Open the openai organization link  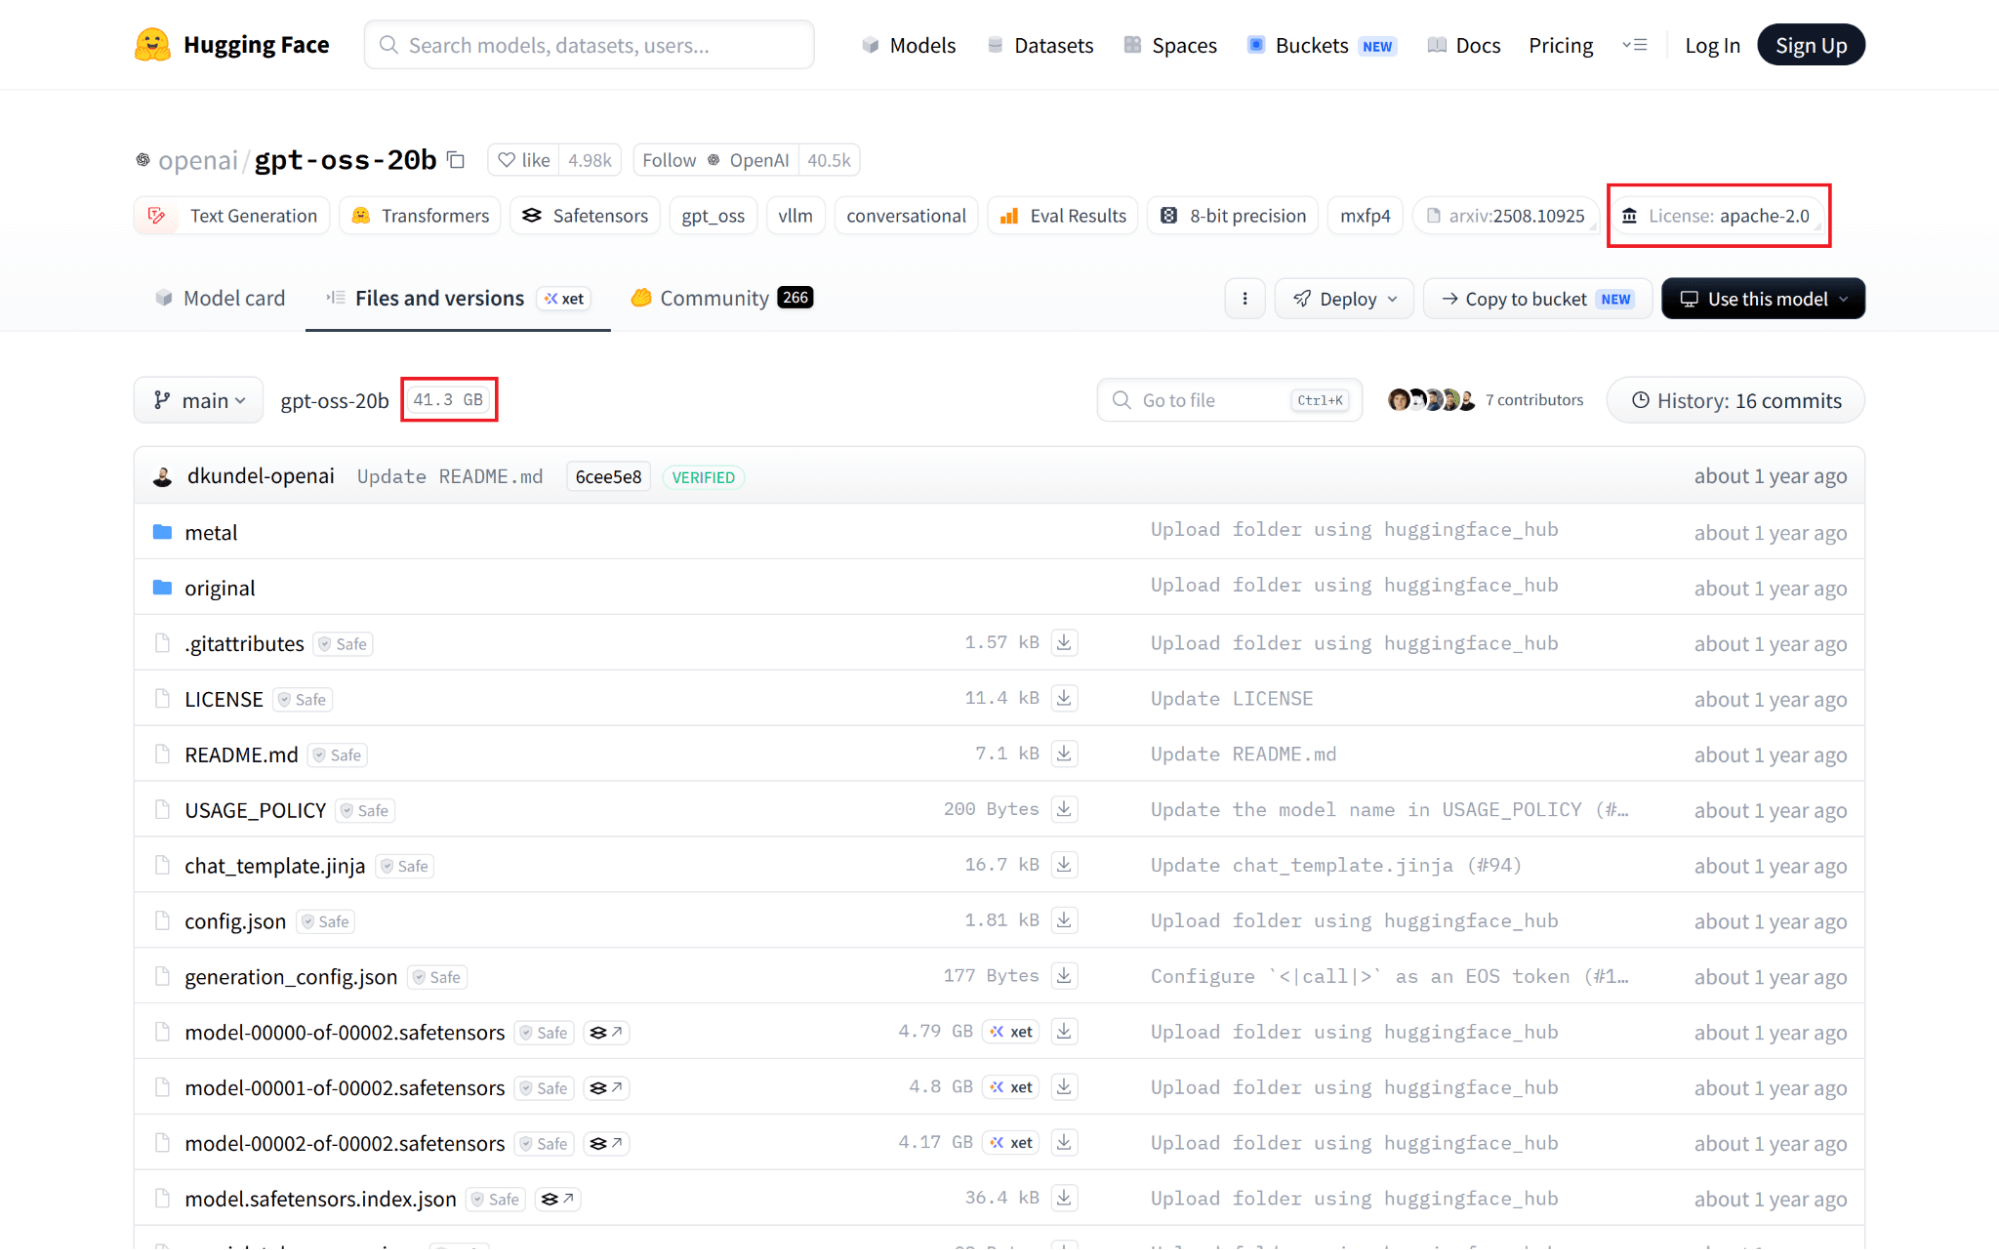(198, 160)
